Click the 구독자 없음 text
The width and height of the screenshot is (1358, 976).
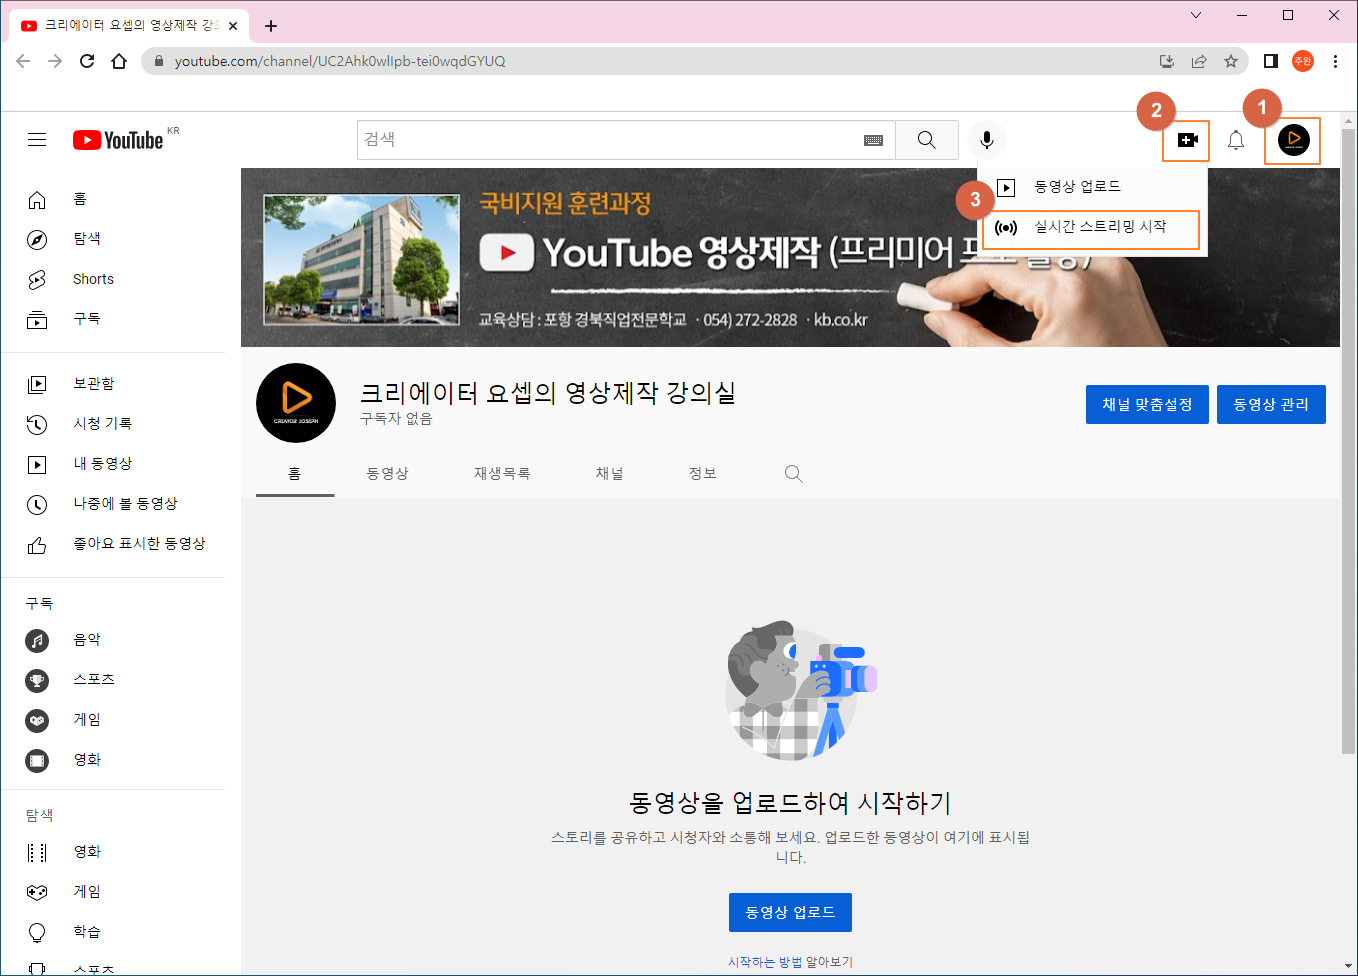(396, 419)
